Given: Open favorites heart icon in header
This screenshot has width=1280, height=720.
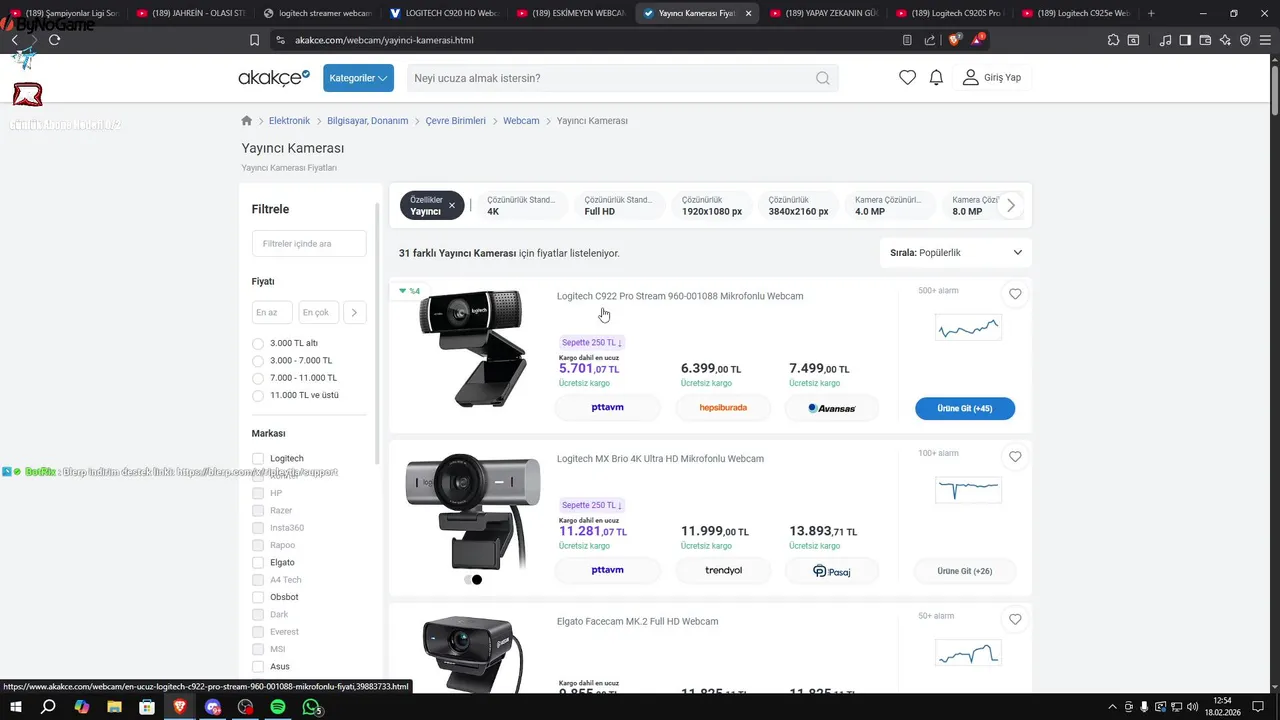Looking at the screenshot, I should point(907,78).
